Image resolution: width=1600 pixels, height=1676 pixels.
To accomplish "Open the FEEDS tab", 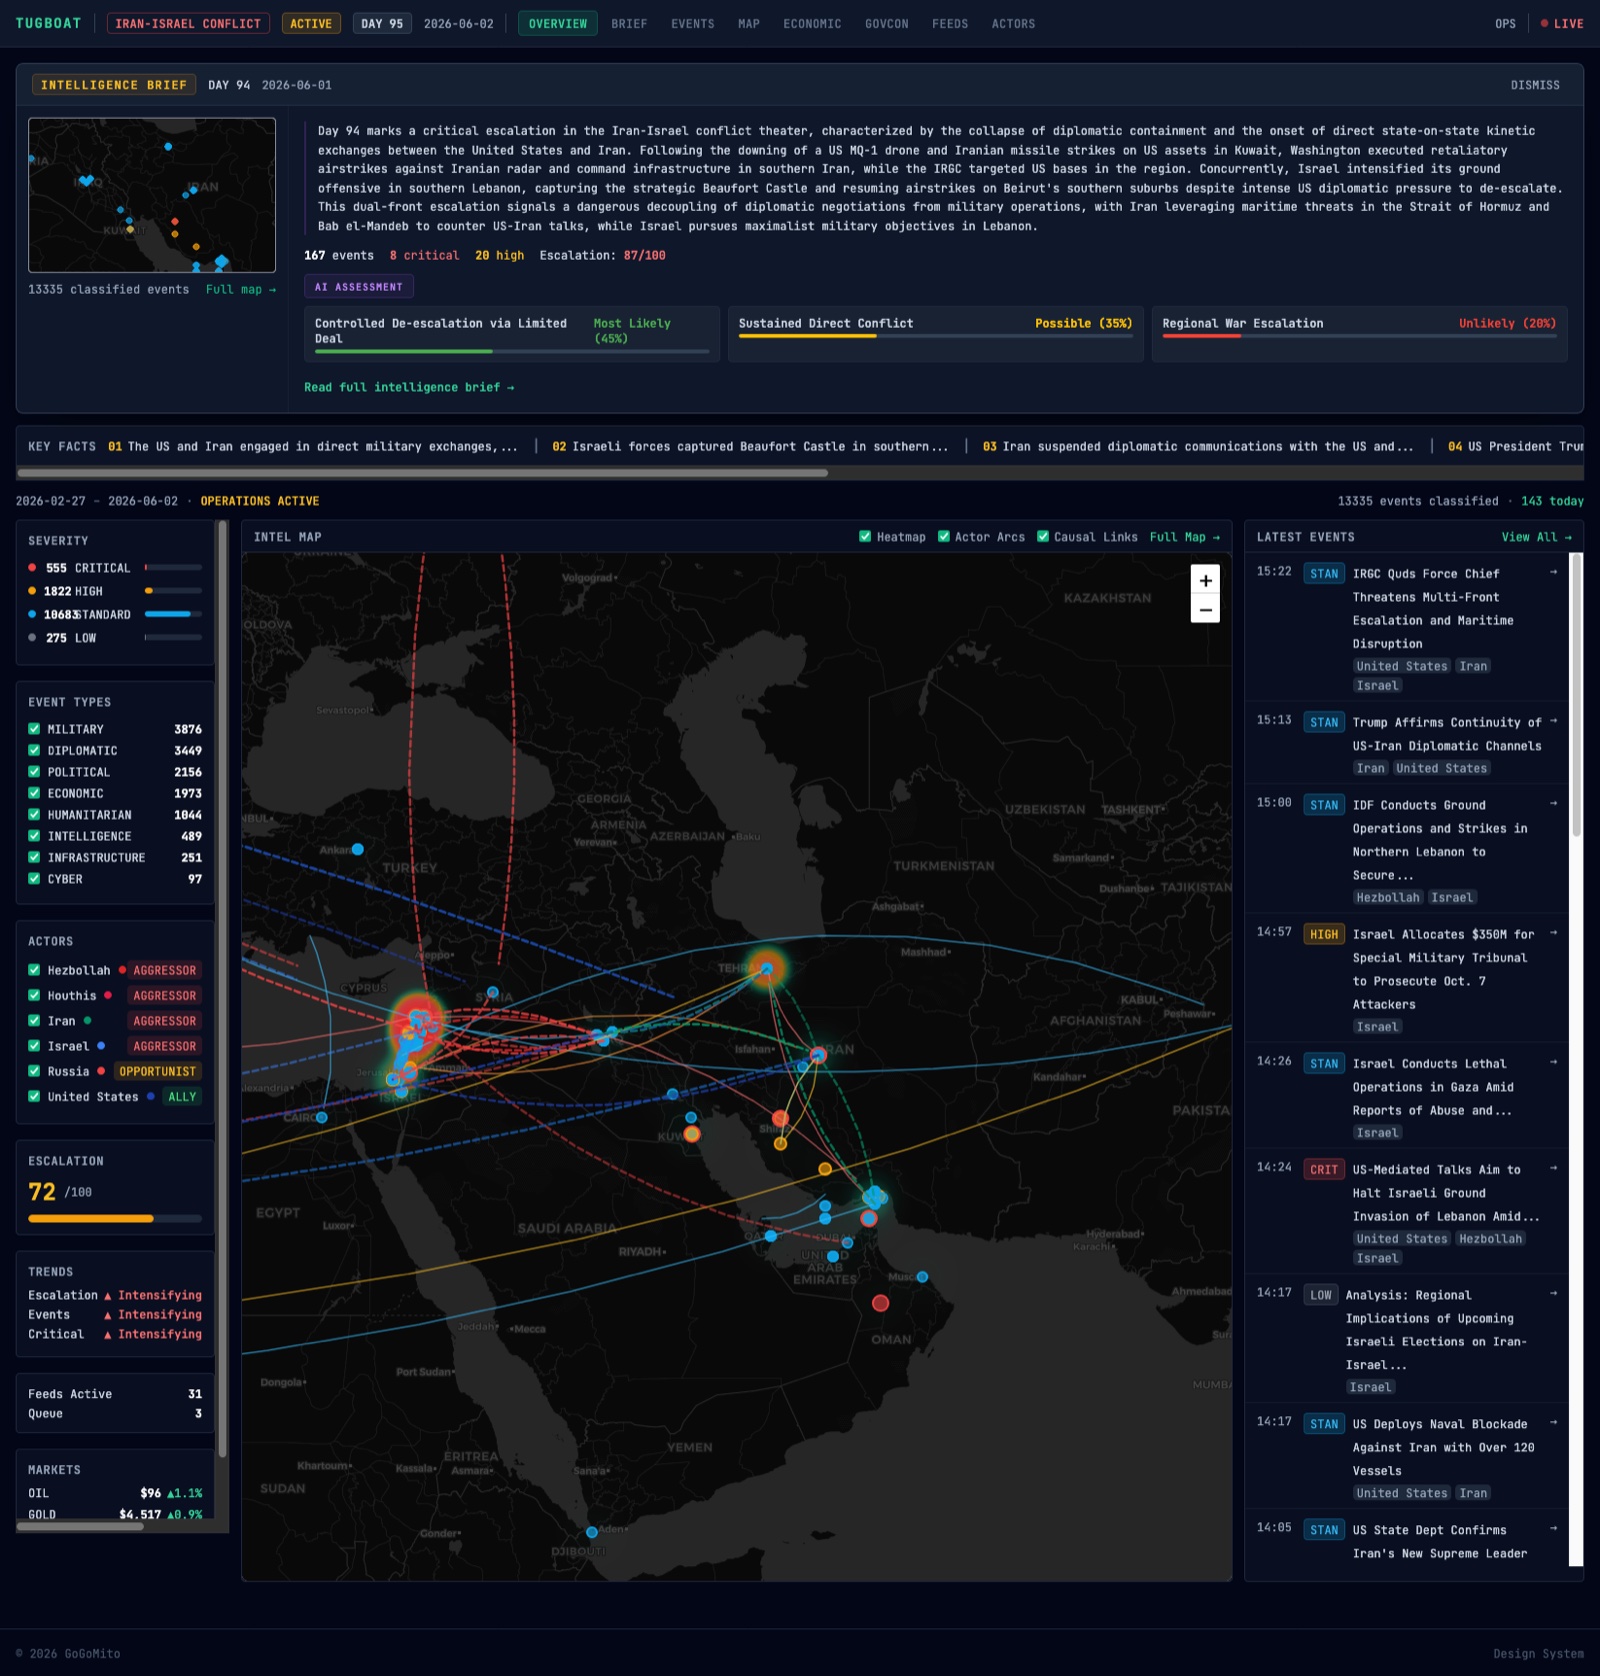I will pos(950,23).
